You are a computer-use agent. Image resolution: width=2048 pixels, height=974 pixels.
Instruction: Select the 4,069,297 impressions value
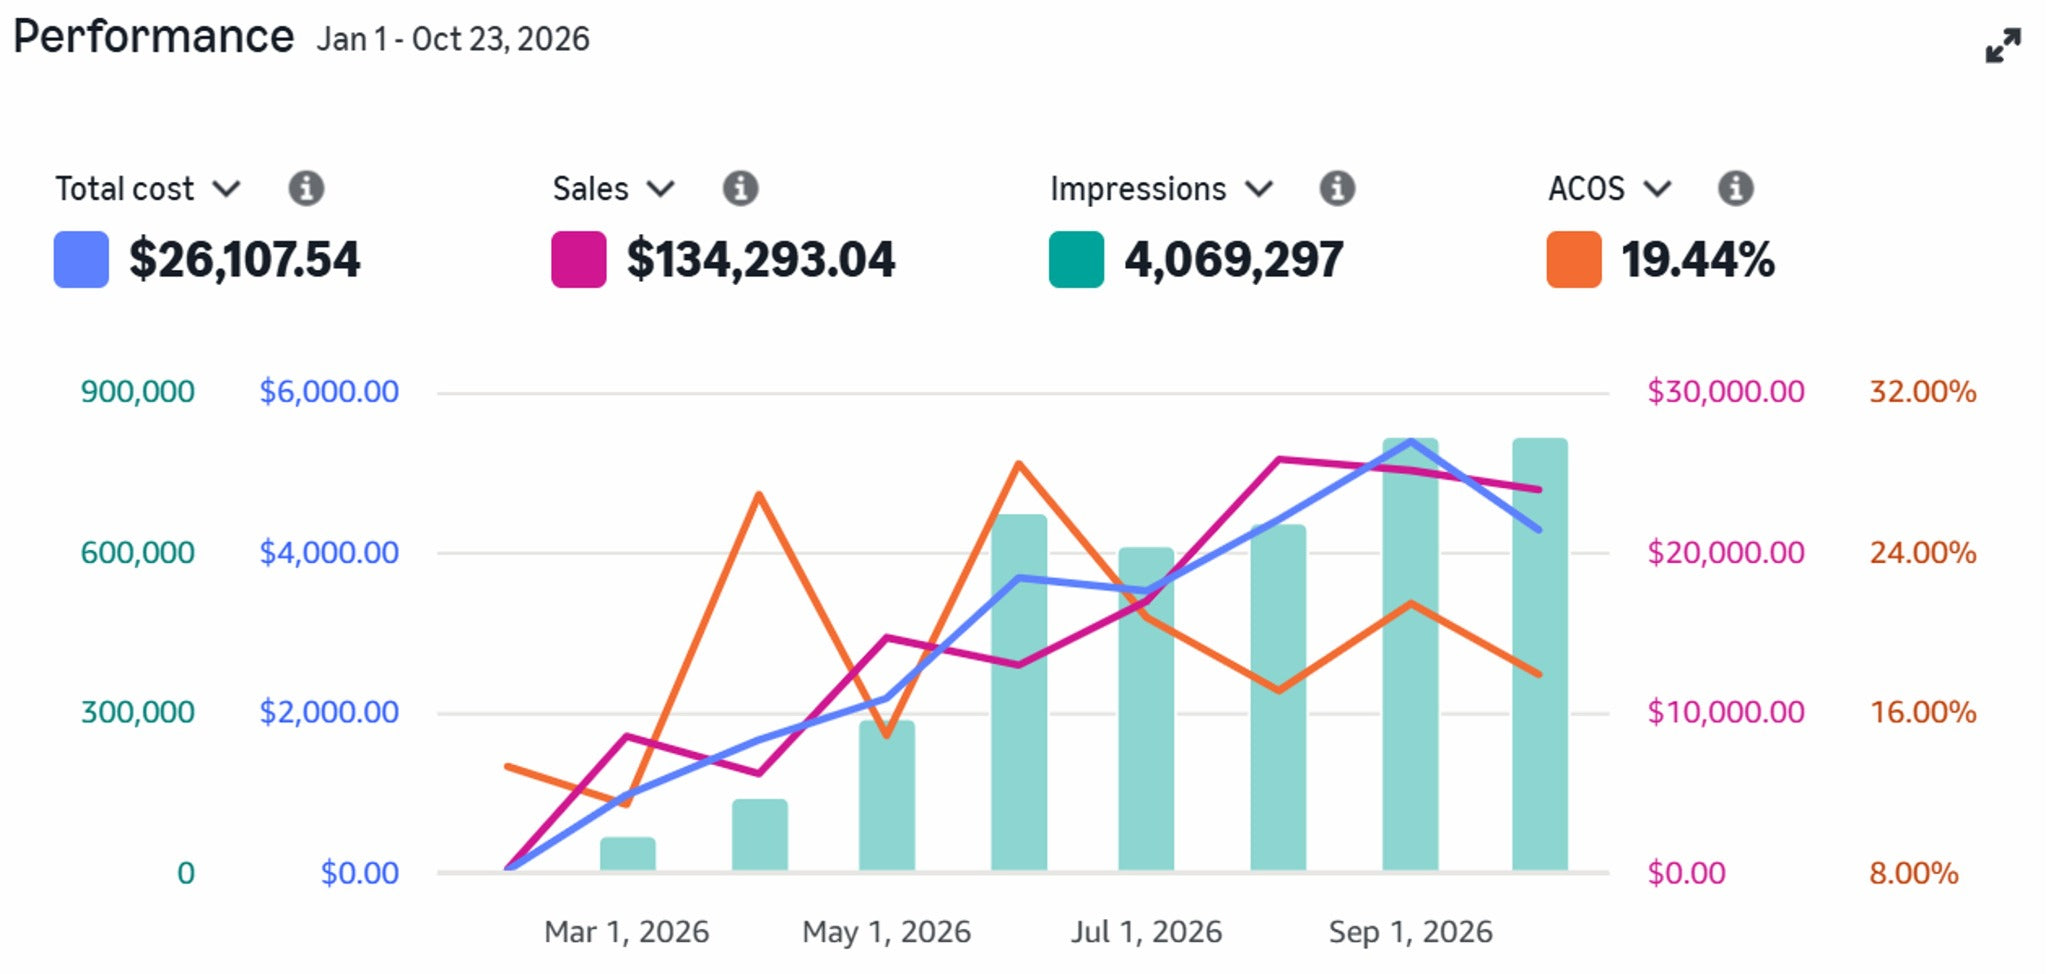point(1234,260)
